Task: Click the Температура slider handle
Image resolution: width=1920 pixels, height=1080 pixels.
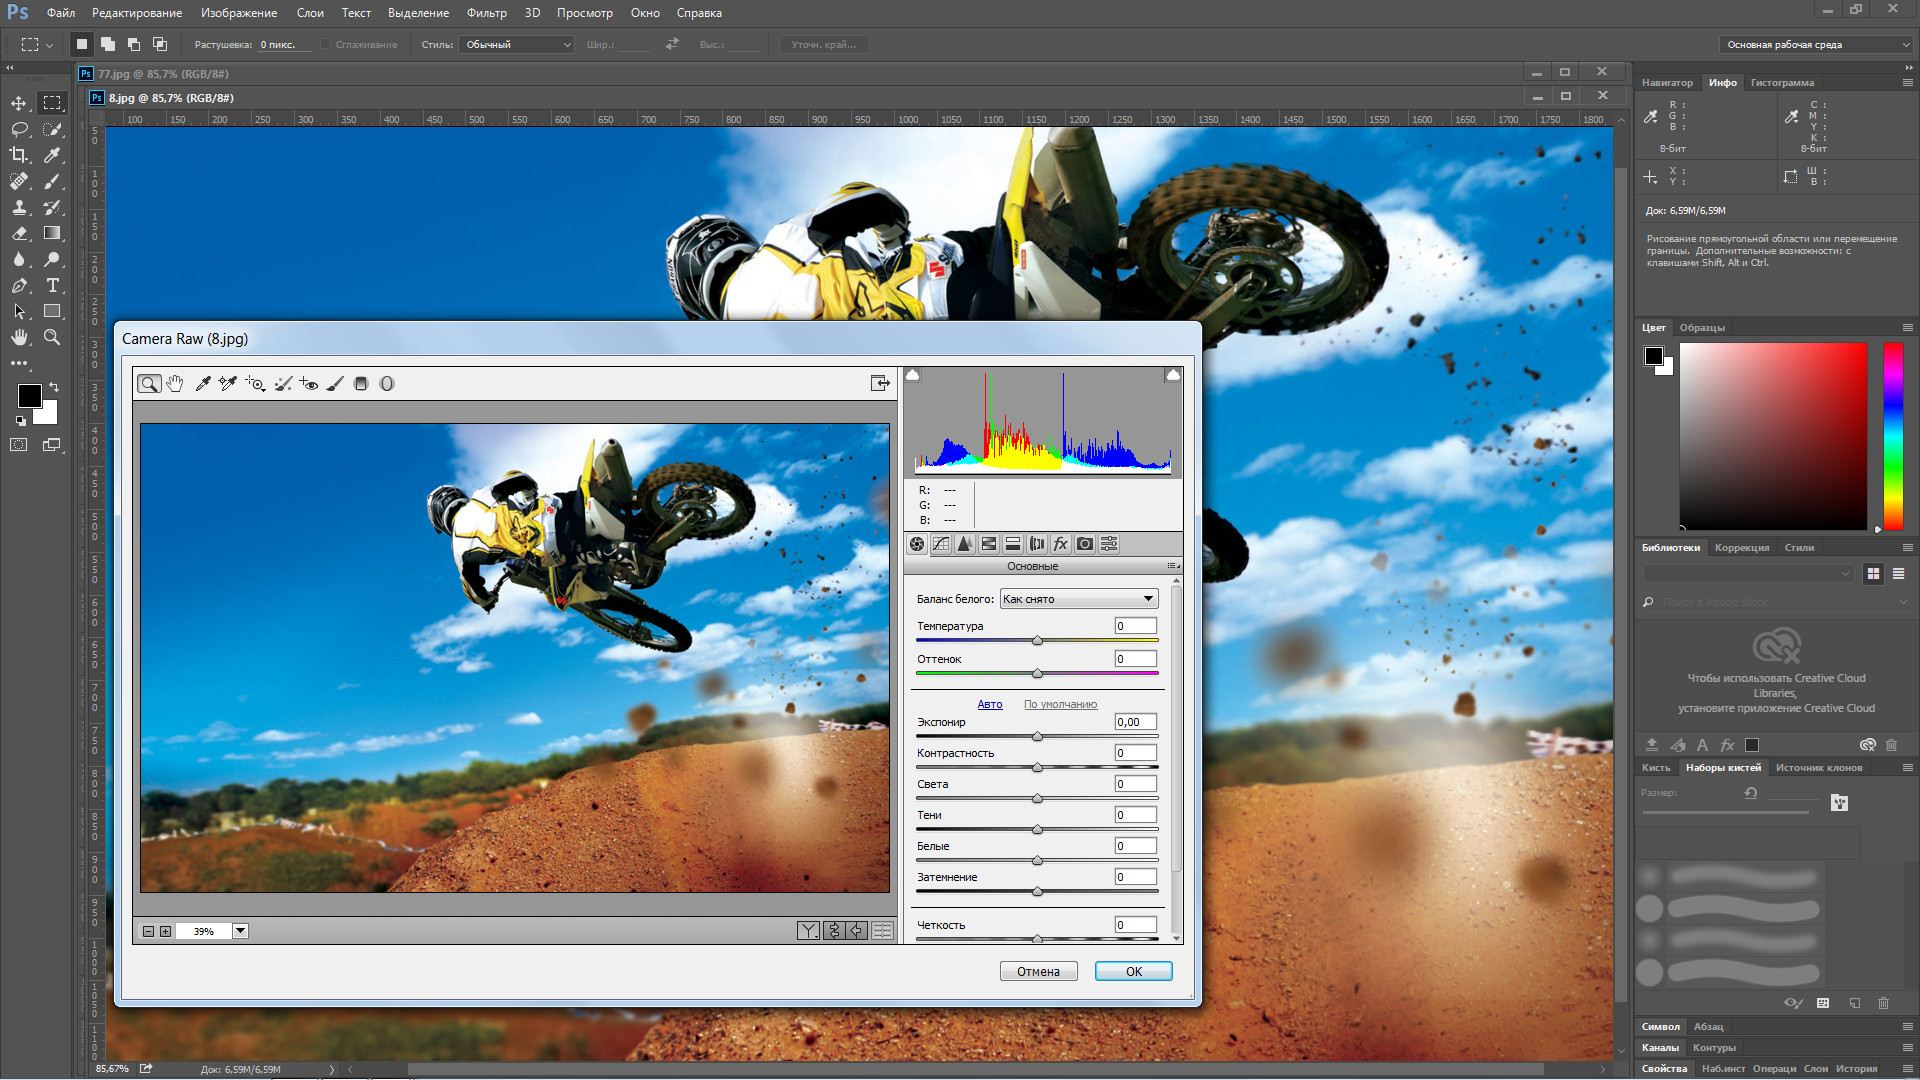Action: (1037, 641)
